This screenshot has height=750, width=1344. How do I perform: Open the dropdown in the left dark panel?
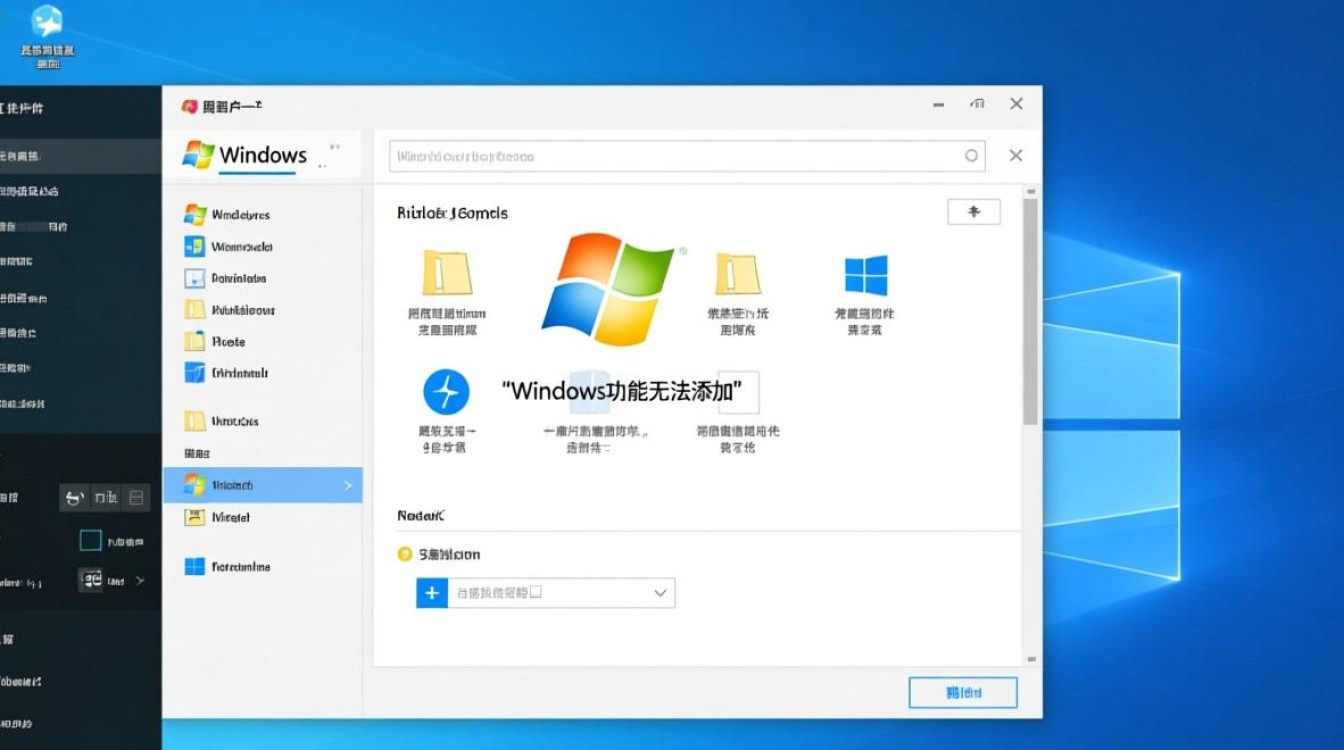pyautogui.click(x=113, y=579)
